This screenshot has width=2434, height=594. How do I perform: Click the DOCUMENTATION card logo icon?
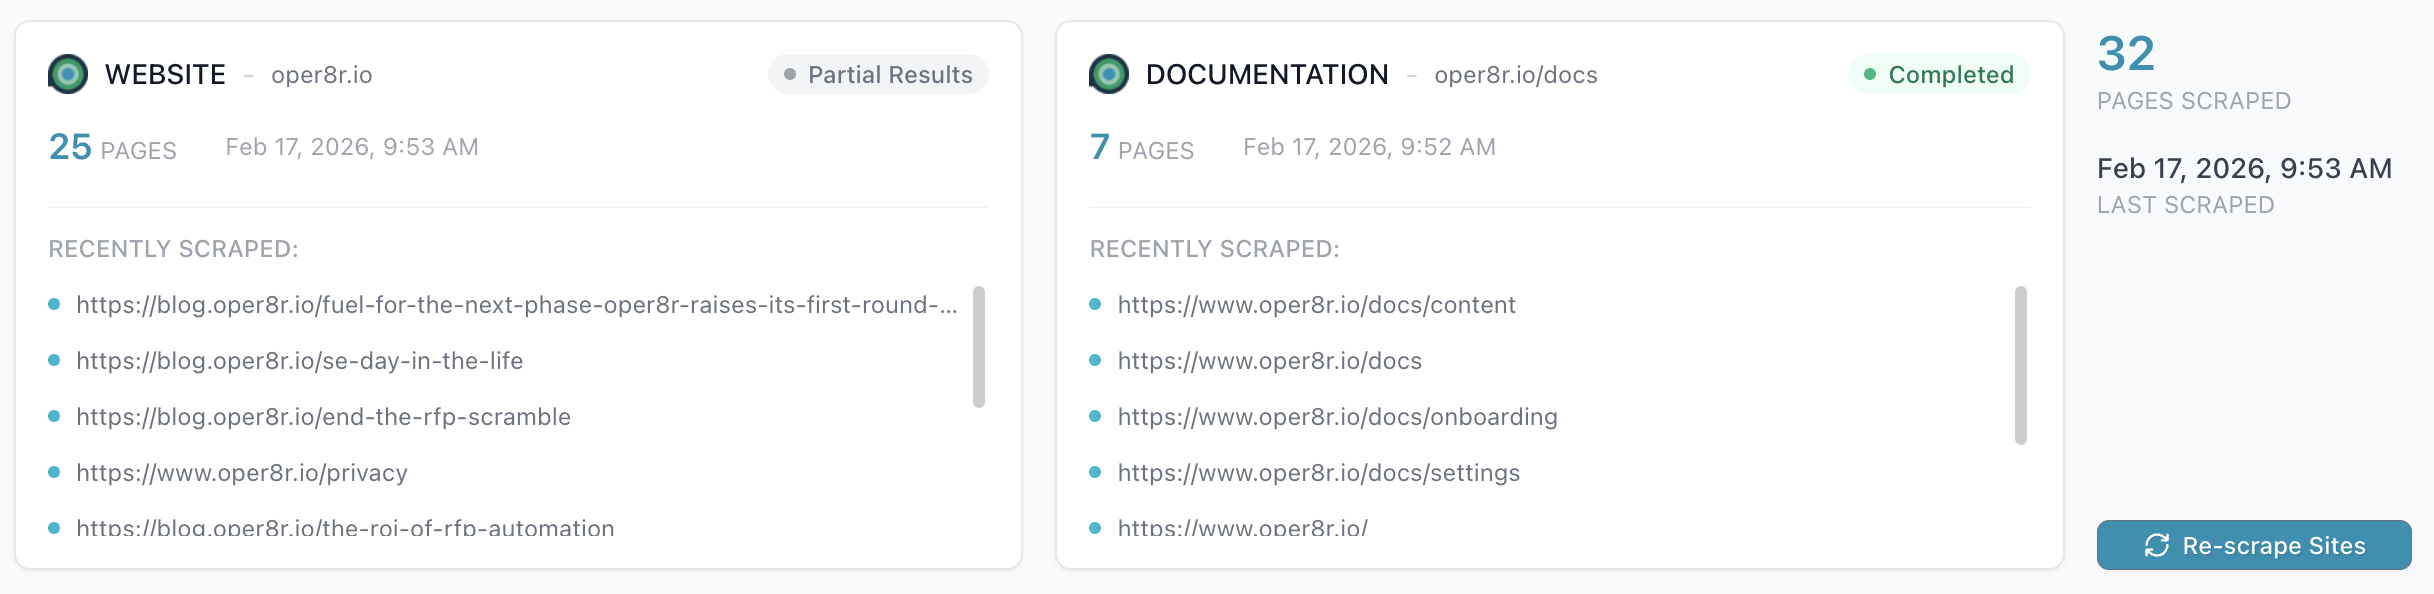pyautogui.click(x=1109, y=75)
